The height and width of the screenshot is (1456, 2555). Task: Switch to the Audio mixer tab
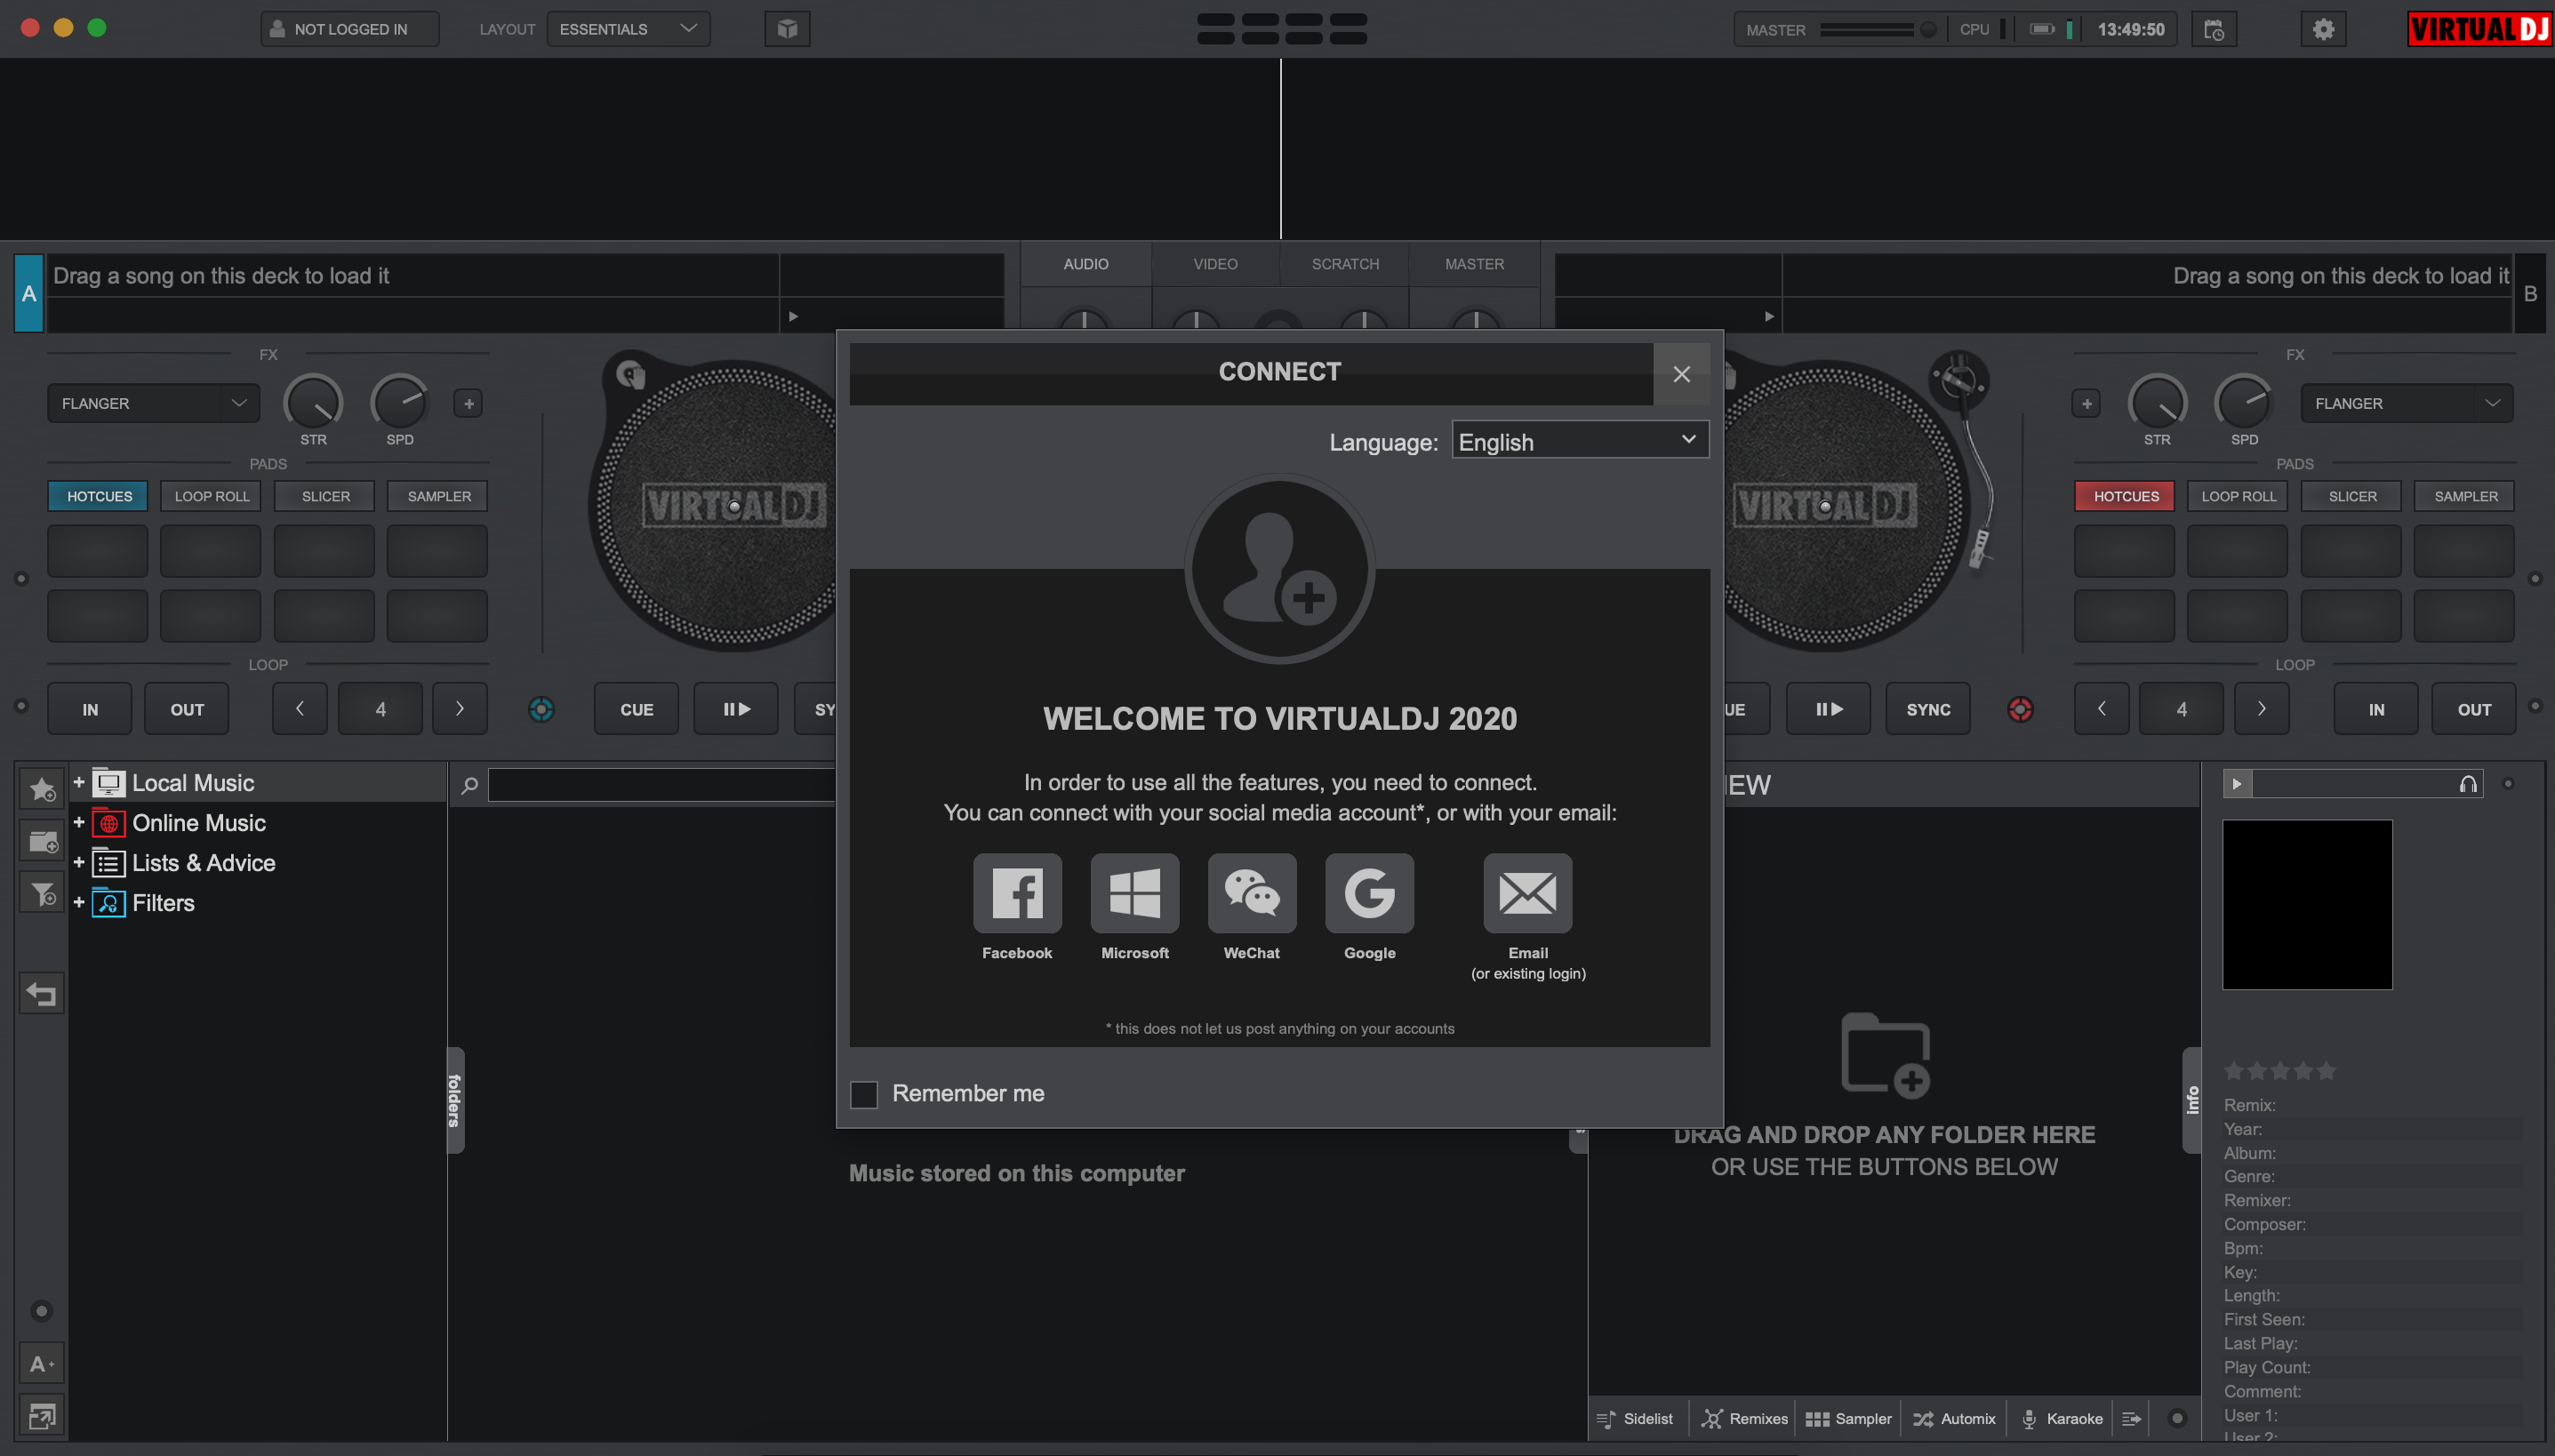tap(1085, 264)
